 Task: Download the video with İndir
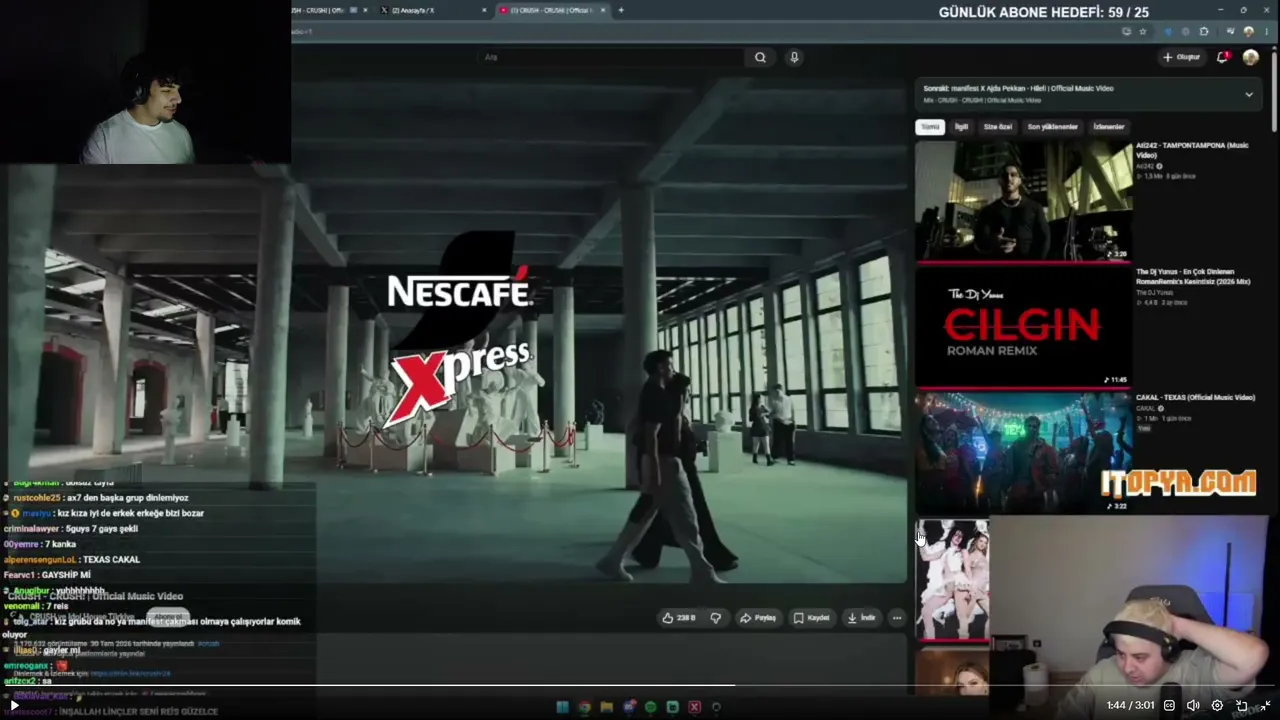click(861, 618)
